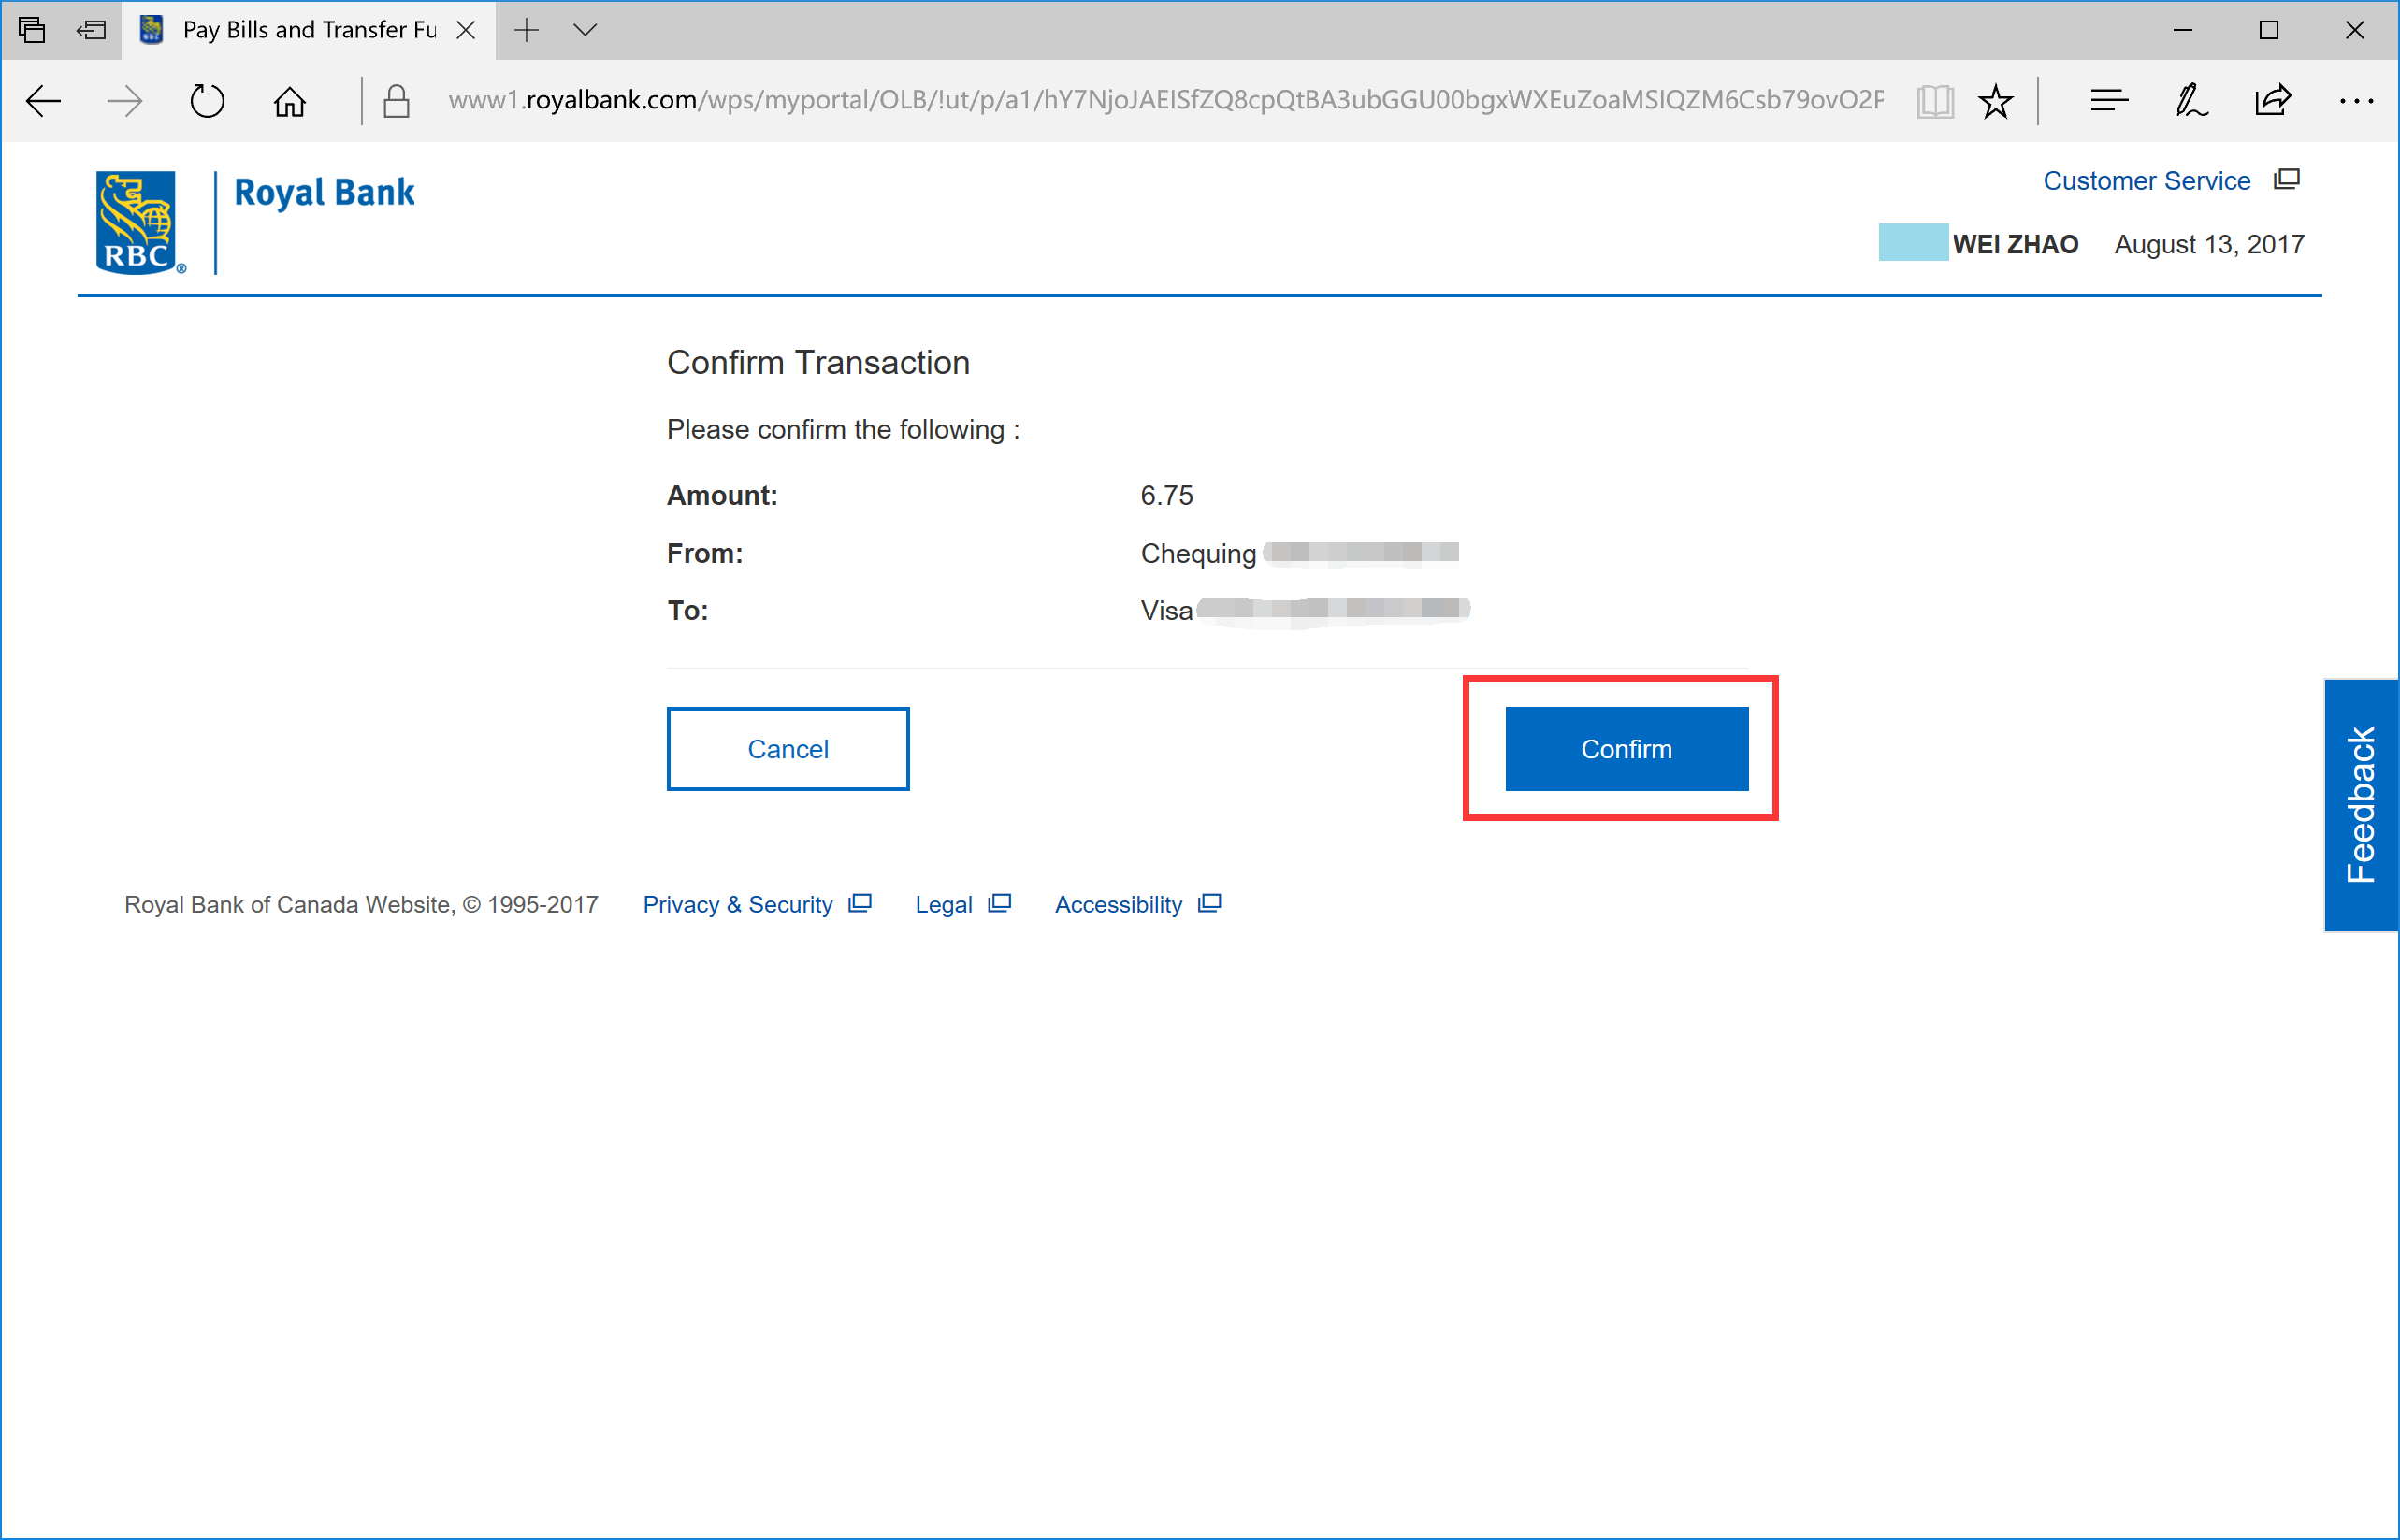Screen dimensions: 2400x1540
Task: Click the Share icon in toolbar
Action: 2273,101
